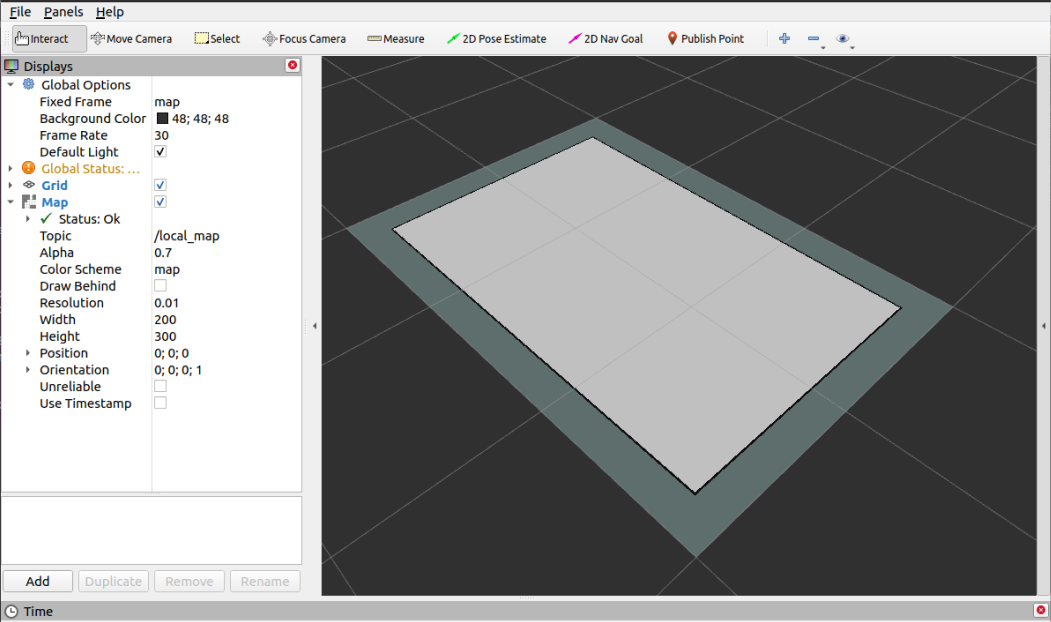This screenshot has width=1051, height=622.
Task: Activate the Move Camera tool
Action: click(131, 38)
